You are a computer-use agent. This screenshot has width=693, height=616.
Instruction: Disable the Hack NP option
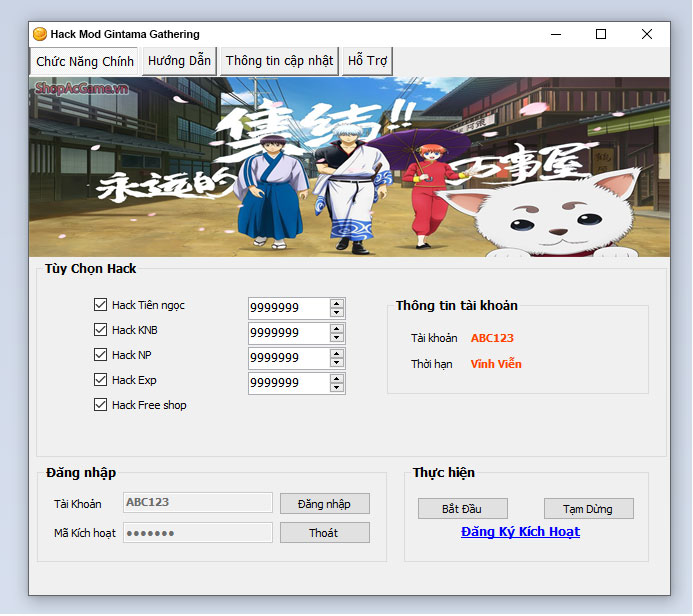click(100, 354)
